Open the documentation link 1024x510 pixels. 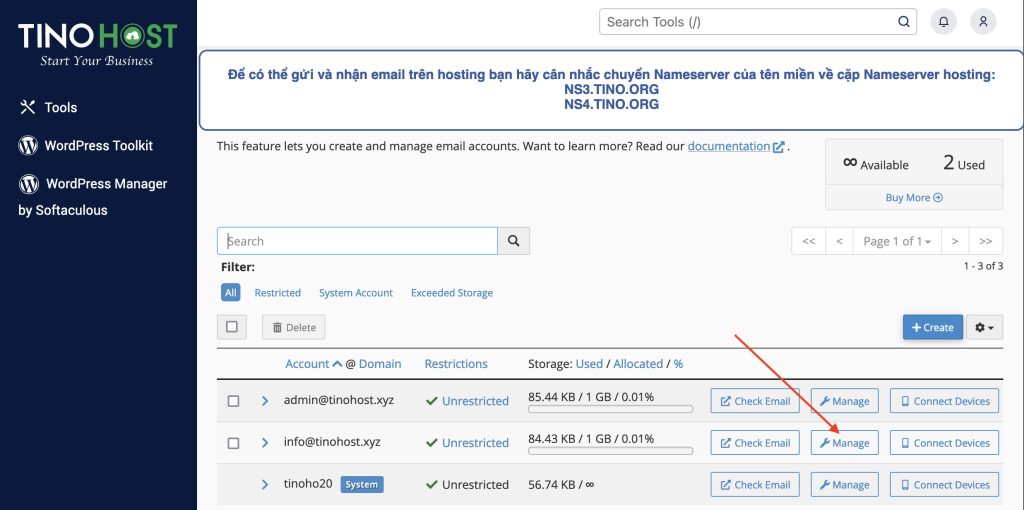click(729, 146)
